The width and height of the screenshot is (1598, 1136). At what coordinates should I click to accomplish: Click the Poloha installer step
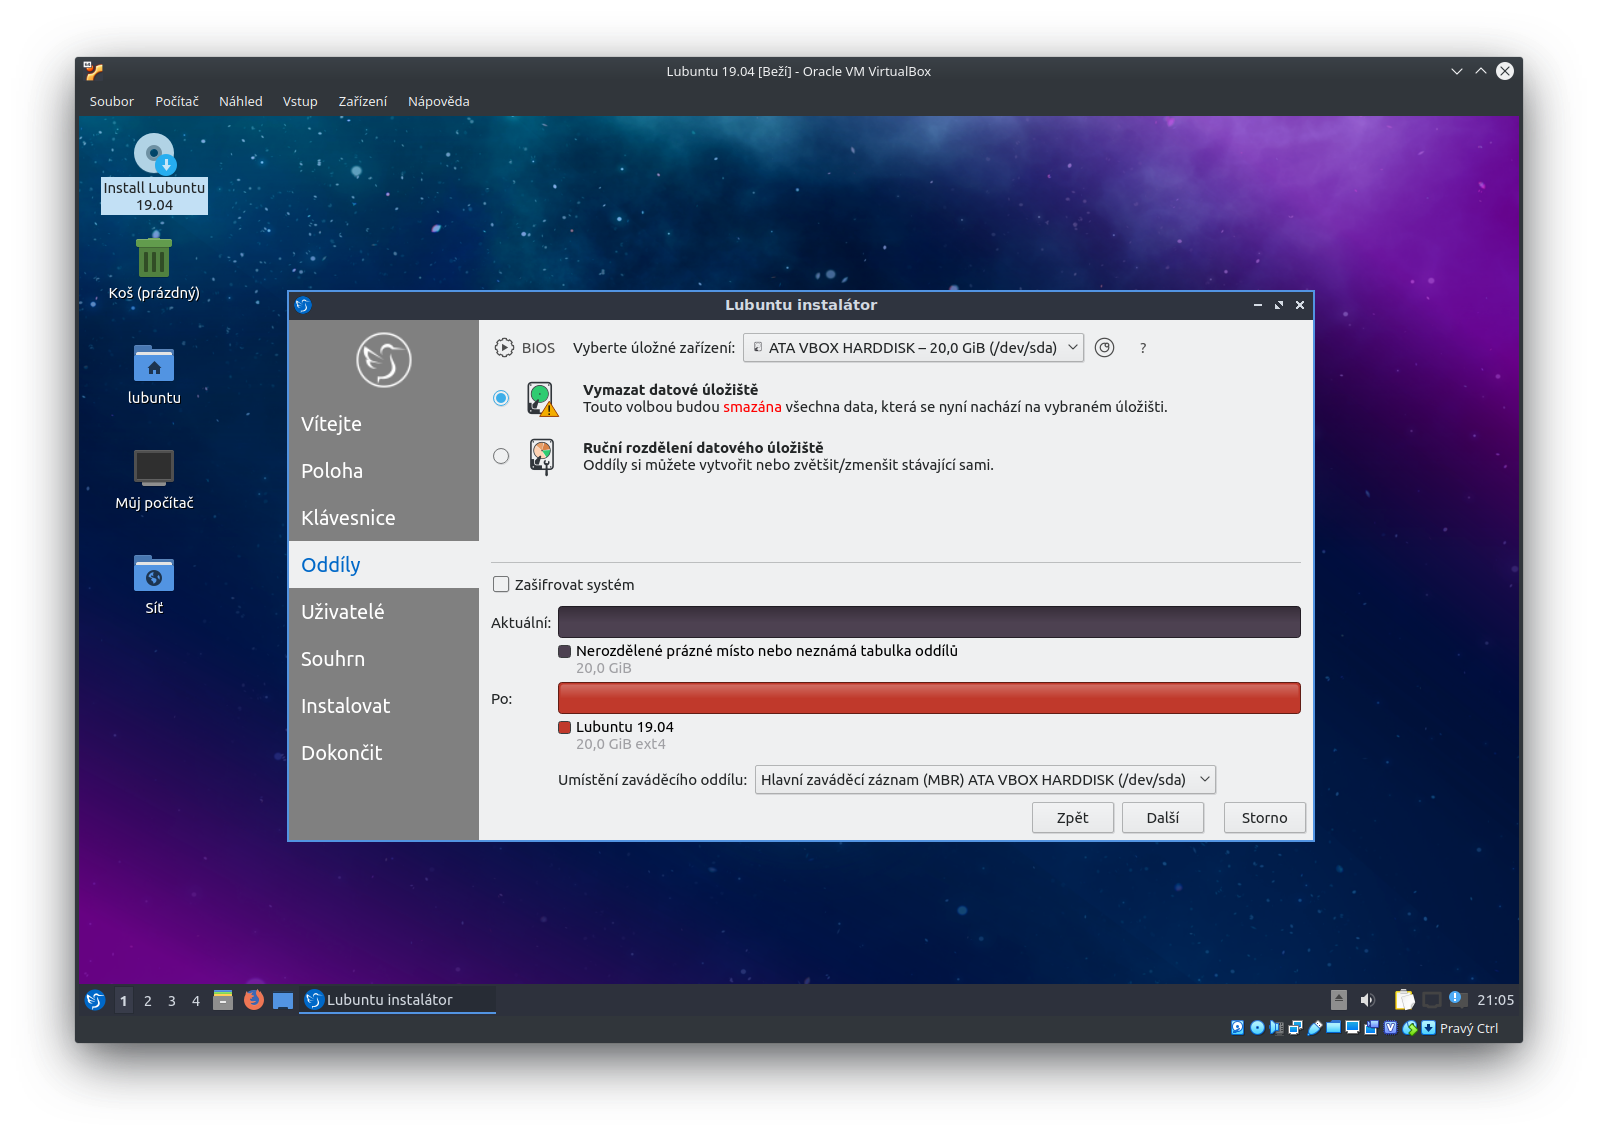coord(384,471)
